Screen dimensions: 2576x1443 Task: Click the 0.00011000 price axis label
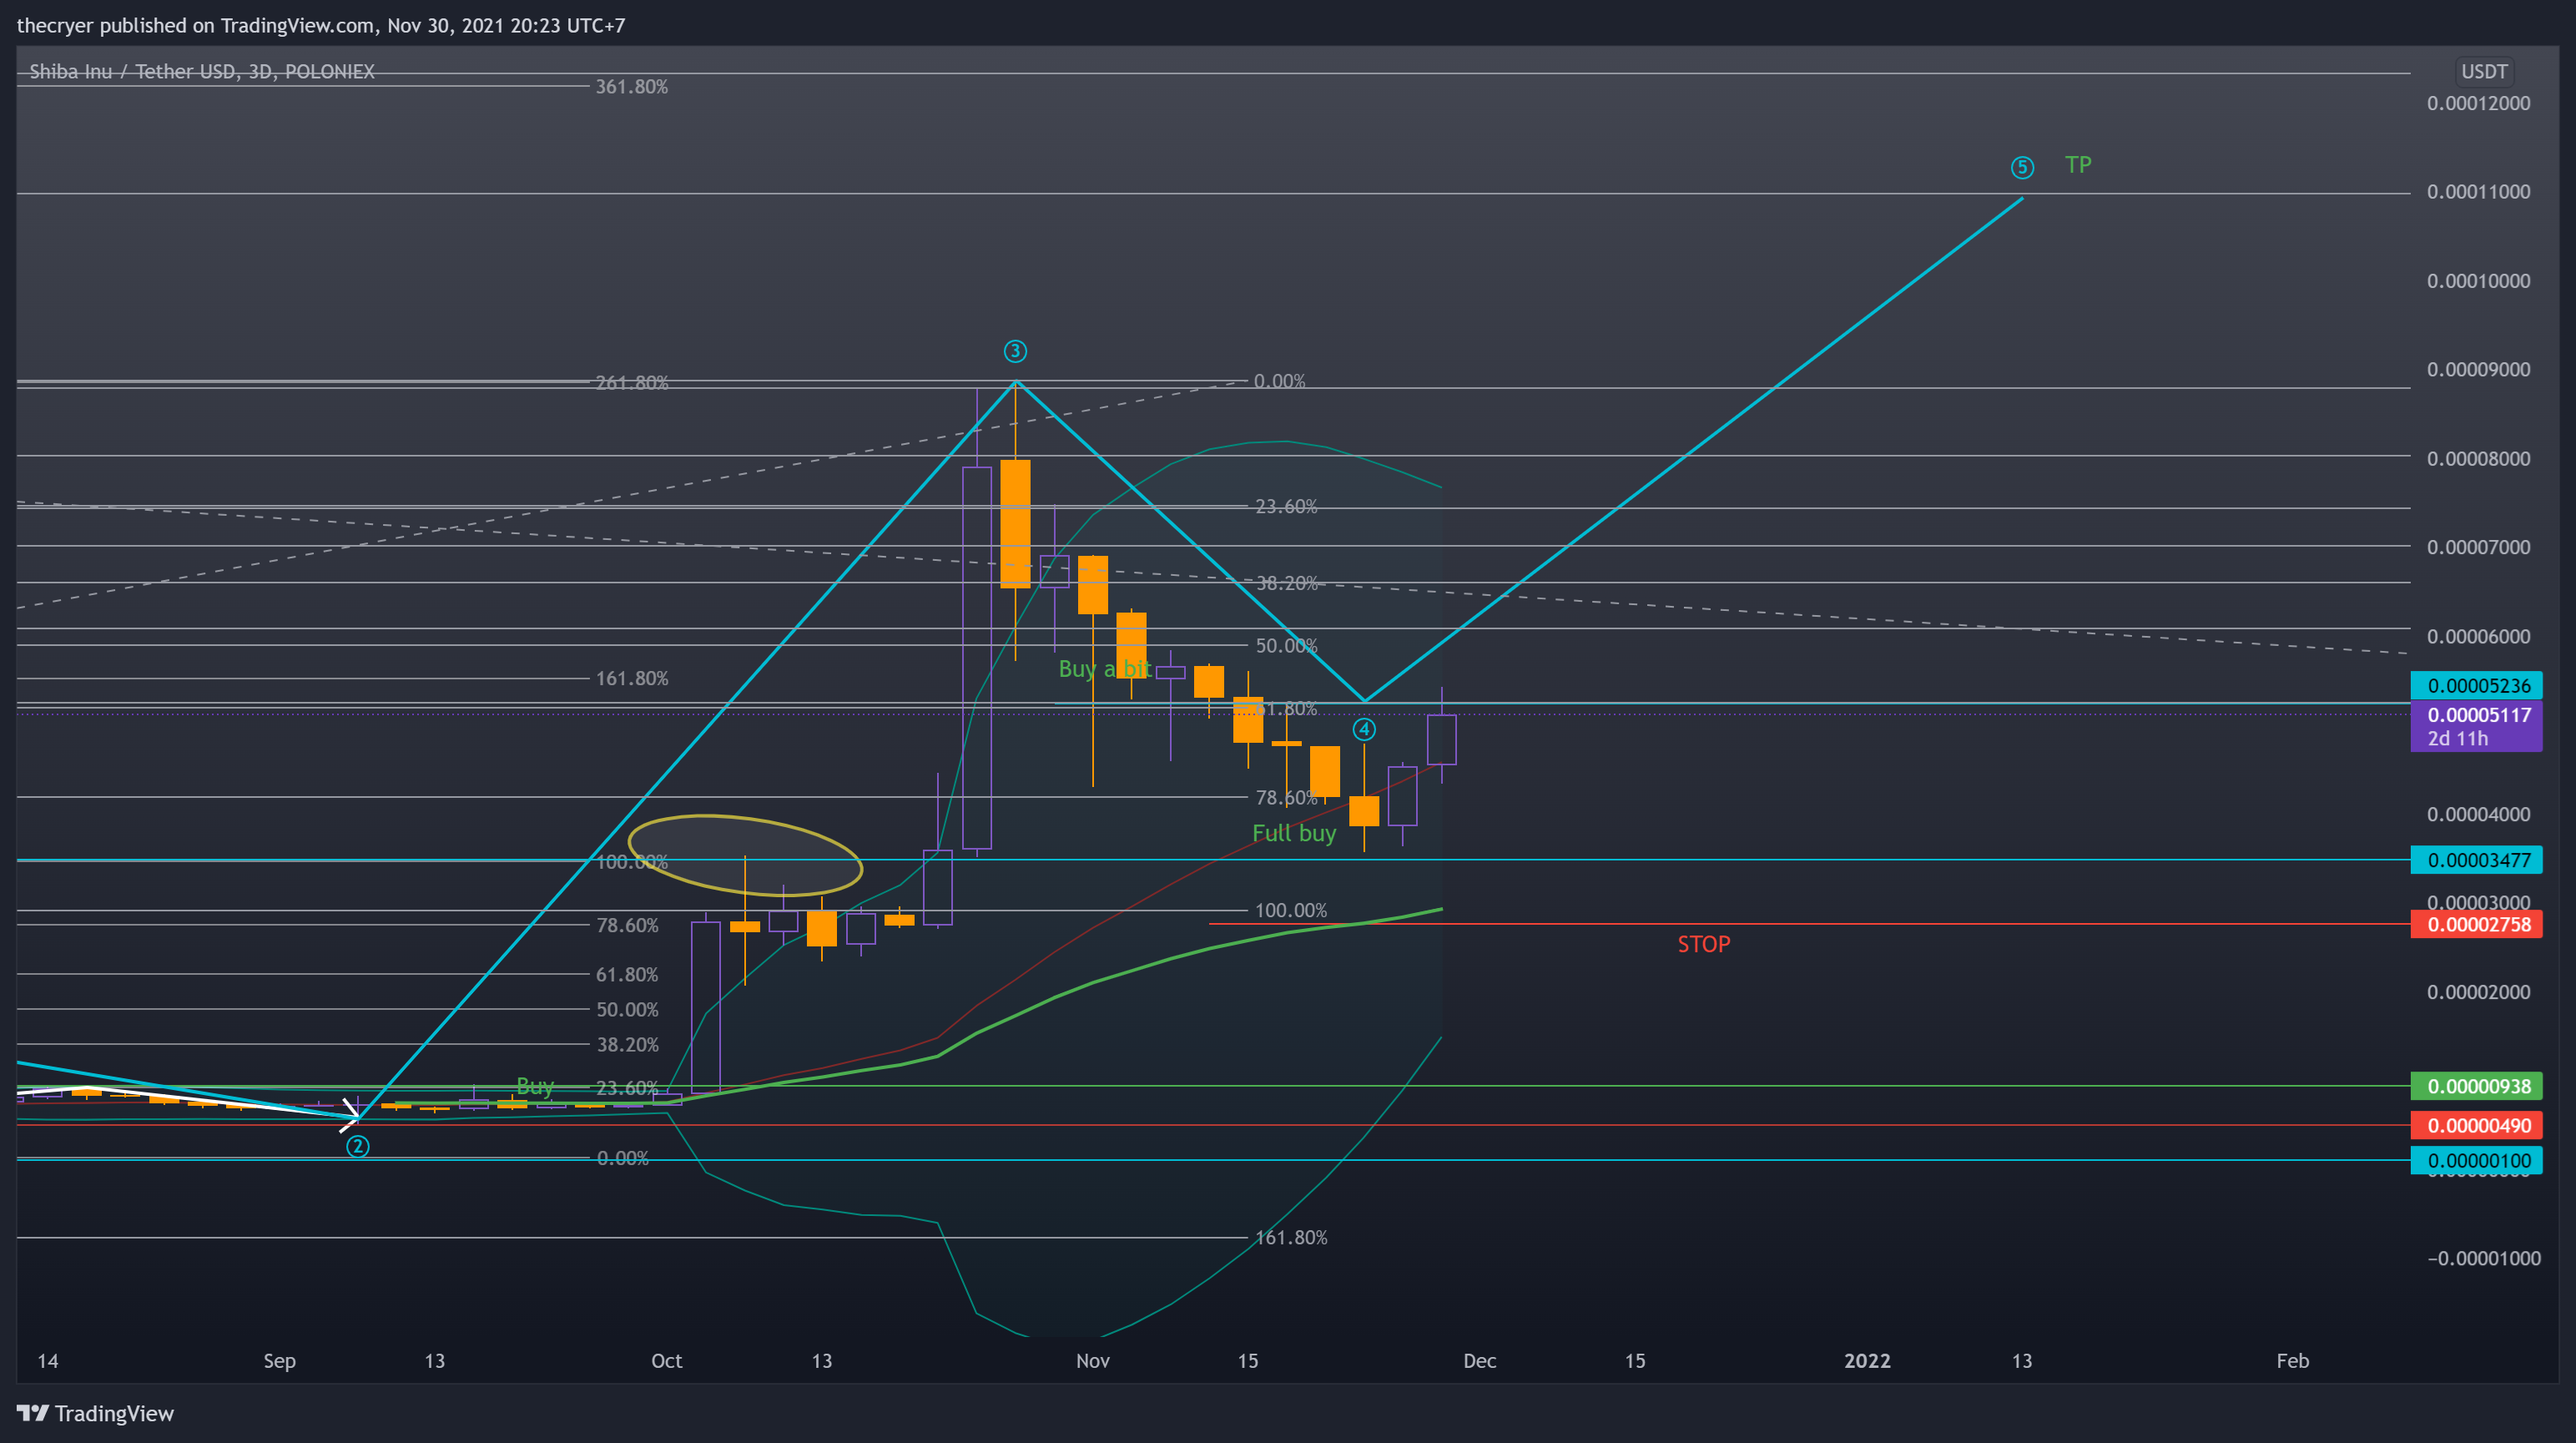coord(2478,191)
